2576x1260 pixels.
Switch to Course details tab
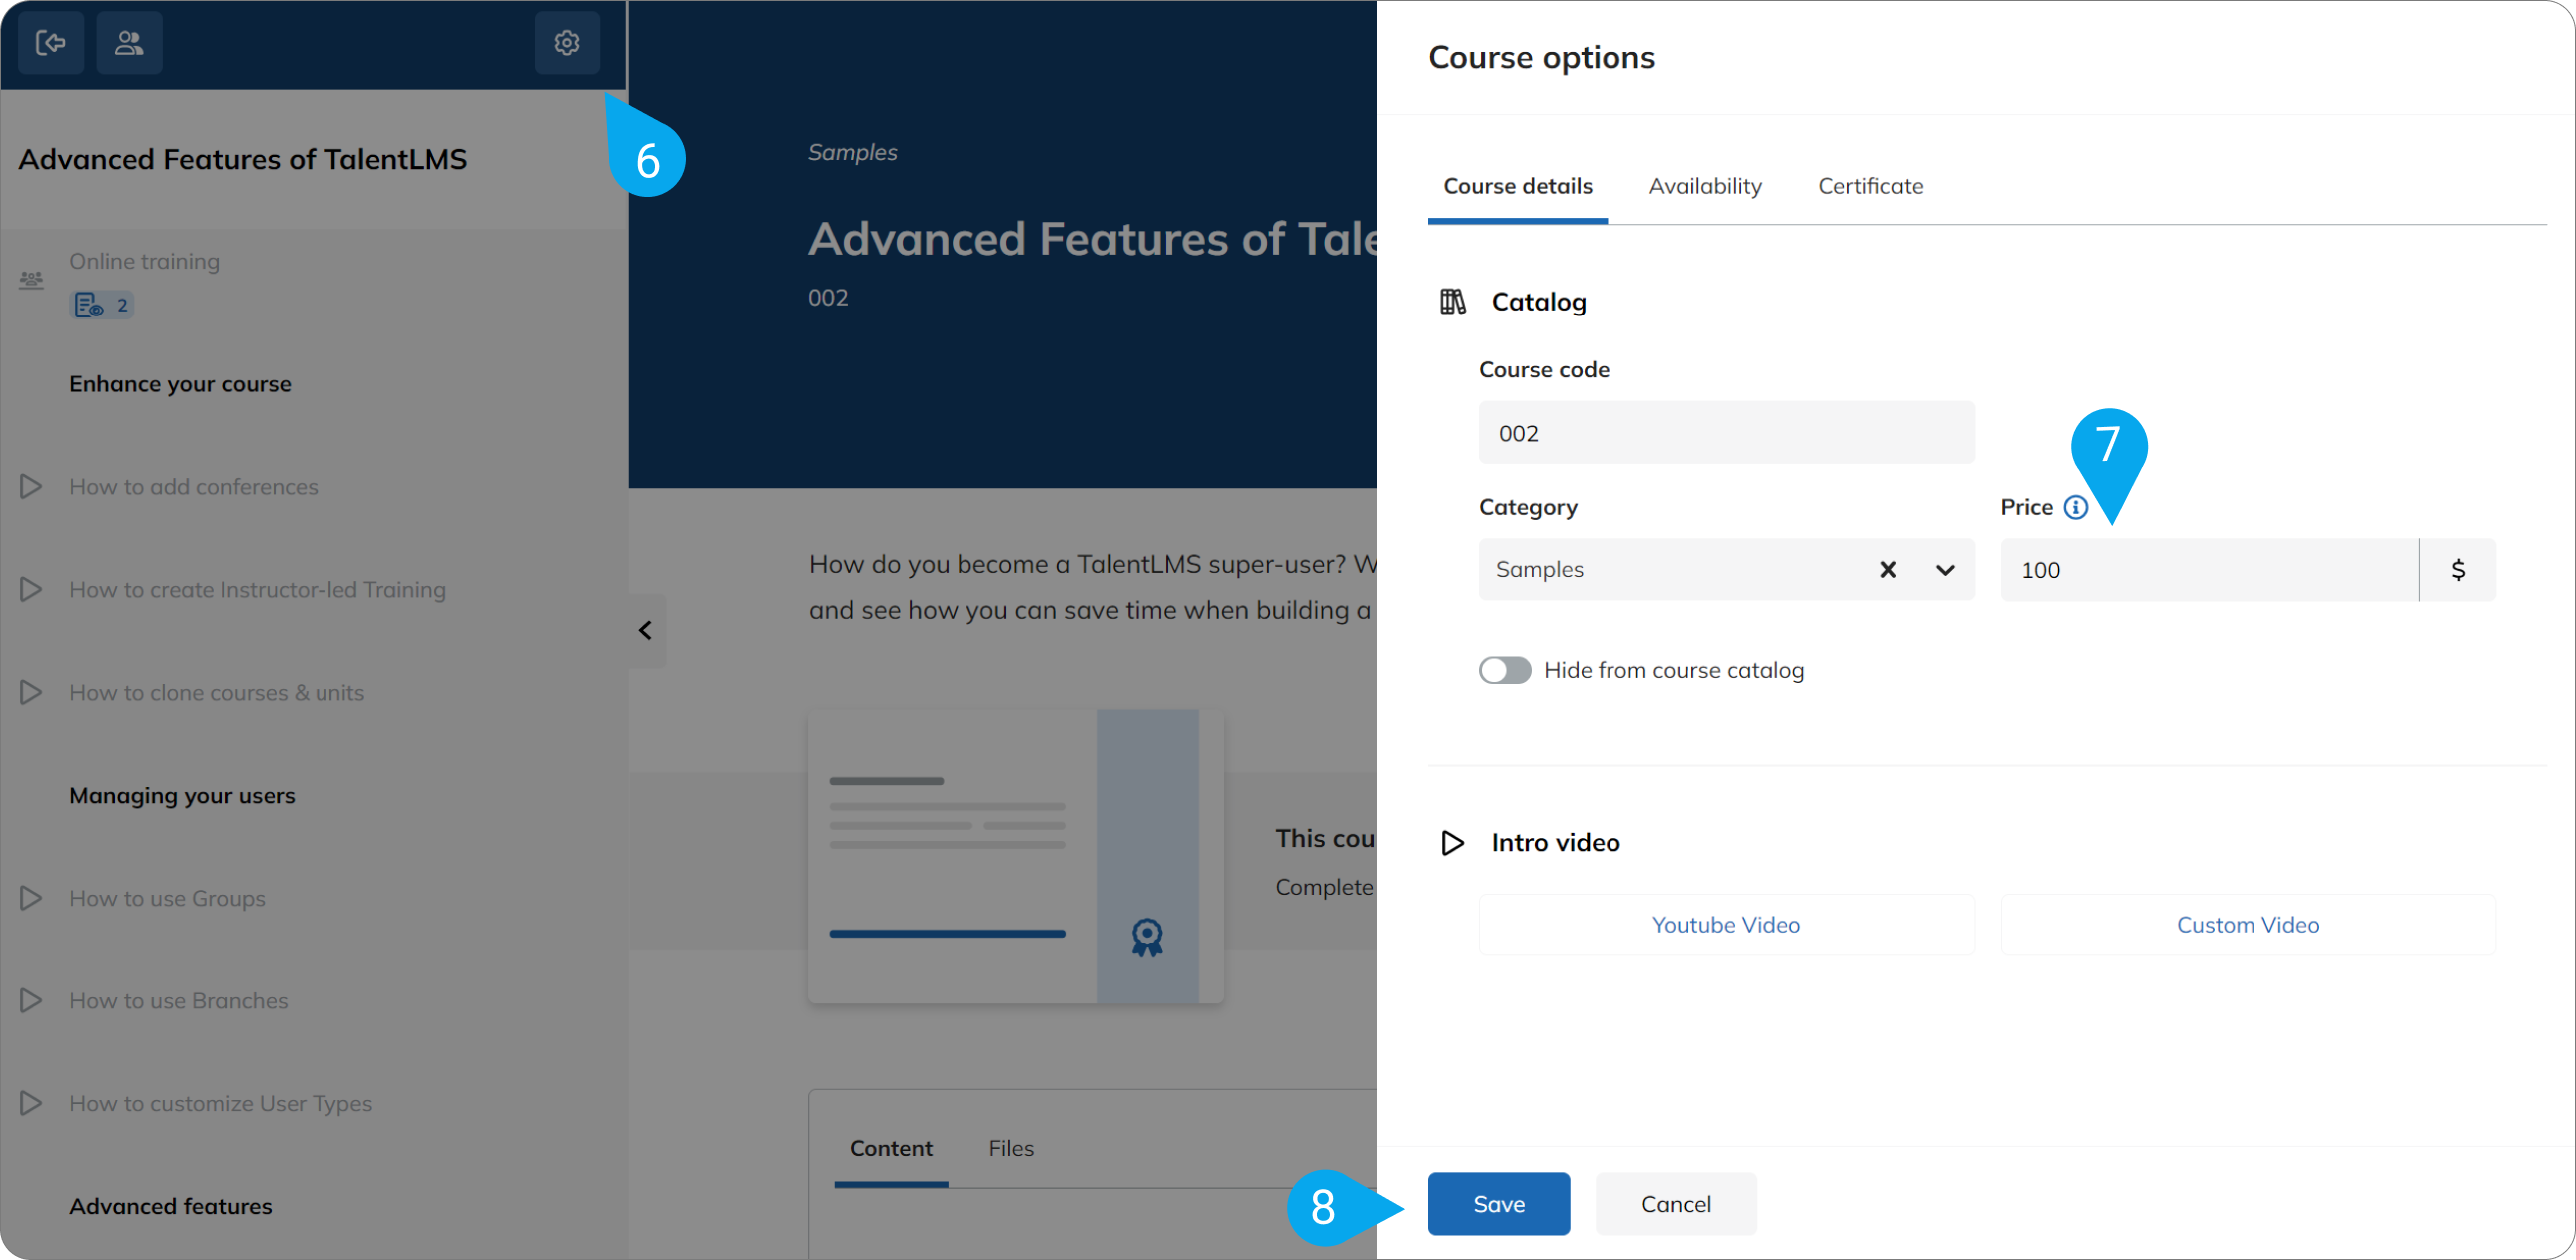pos(1517,185)
